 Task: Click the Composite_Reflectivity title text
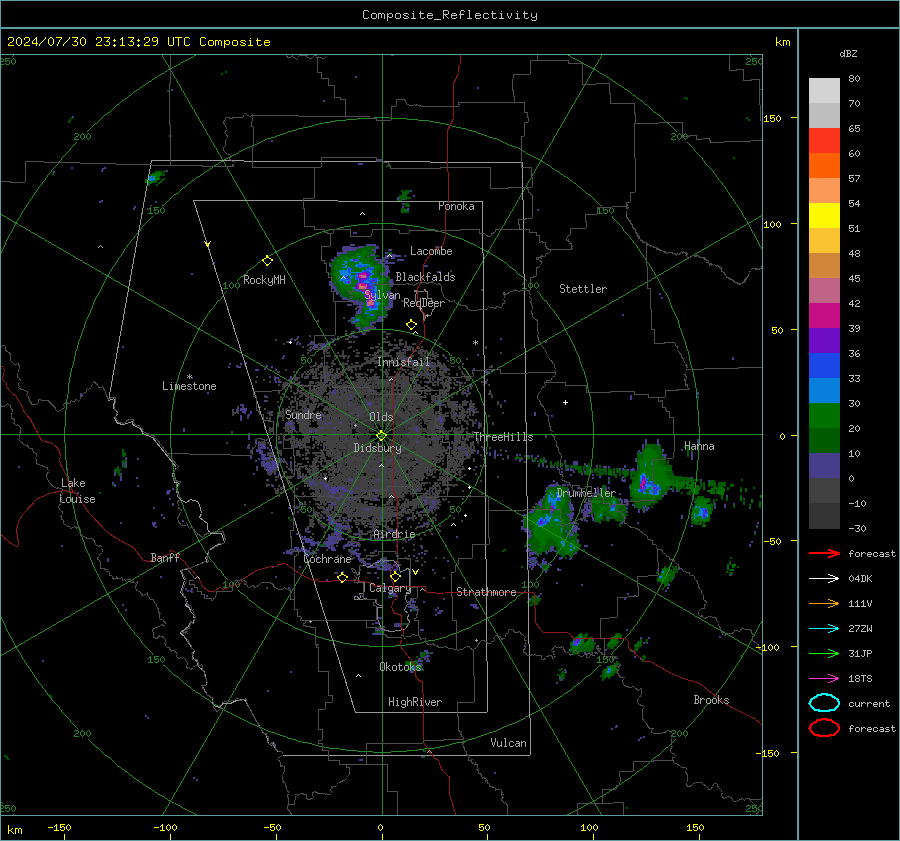[x=450, y=15]
